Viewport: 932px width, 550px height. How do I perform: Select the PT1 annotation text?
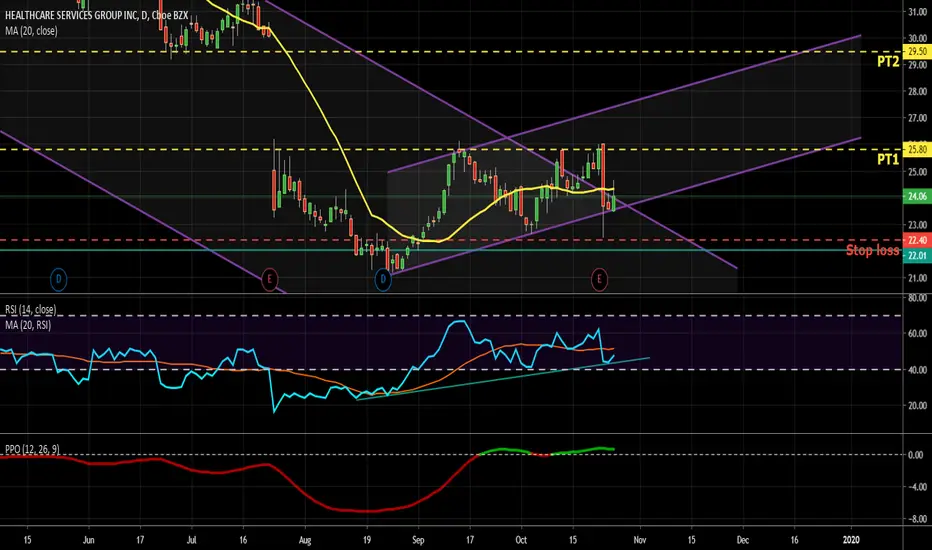(888, 159)
